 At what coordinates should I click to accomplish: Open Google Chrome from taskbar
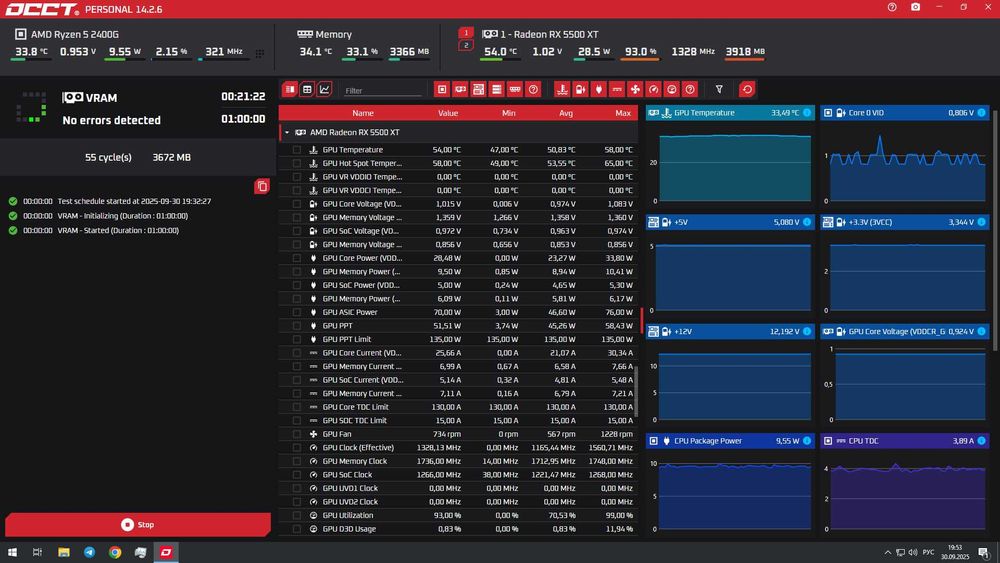pos(115,552)
